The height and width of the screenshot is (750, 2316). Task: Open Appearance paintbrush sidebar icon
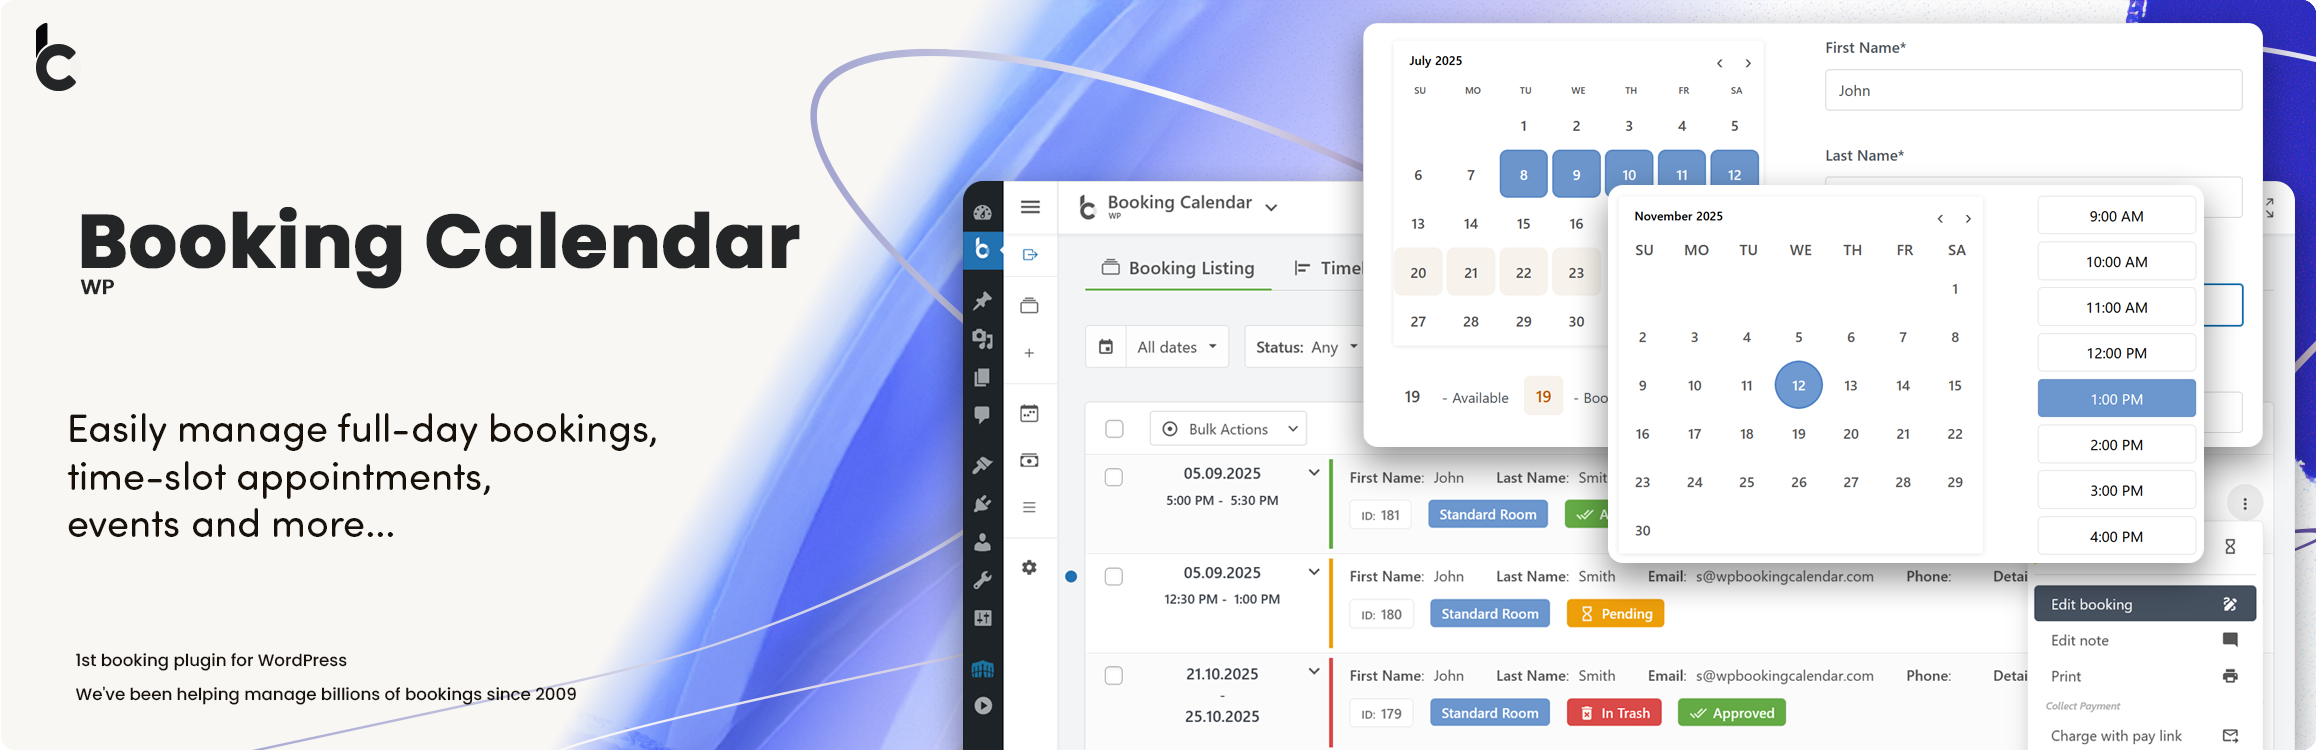[x=983, y=465]
